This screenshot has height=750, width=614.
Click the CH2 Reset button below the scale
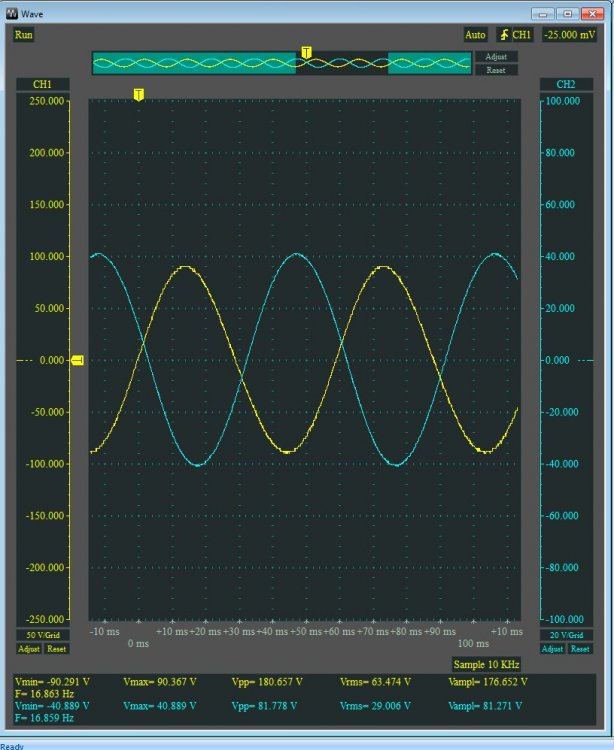click(580, 649)
